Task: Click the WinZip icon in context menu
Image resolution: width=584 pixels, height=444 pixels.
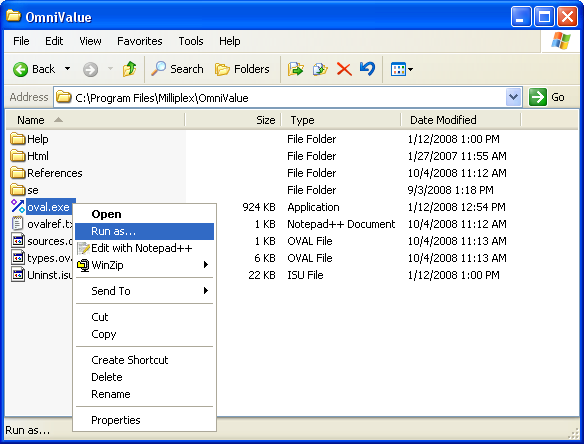Action: click(x=83, y=265)
